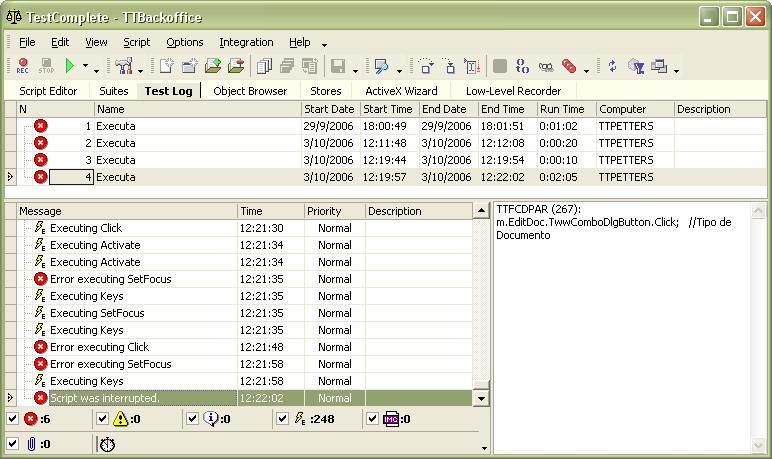Click the new project folder icon
The width and height of the screenshot is (772, 459).
pyautogui.click(x=190, y=66)
